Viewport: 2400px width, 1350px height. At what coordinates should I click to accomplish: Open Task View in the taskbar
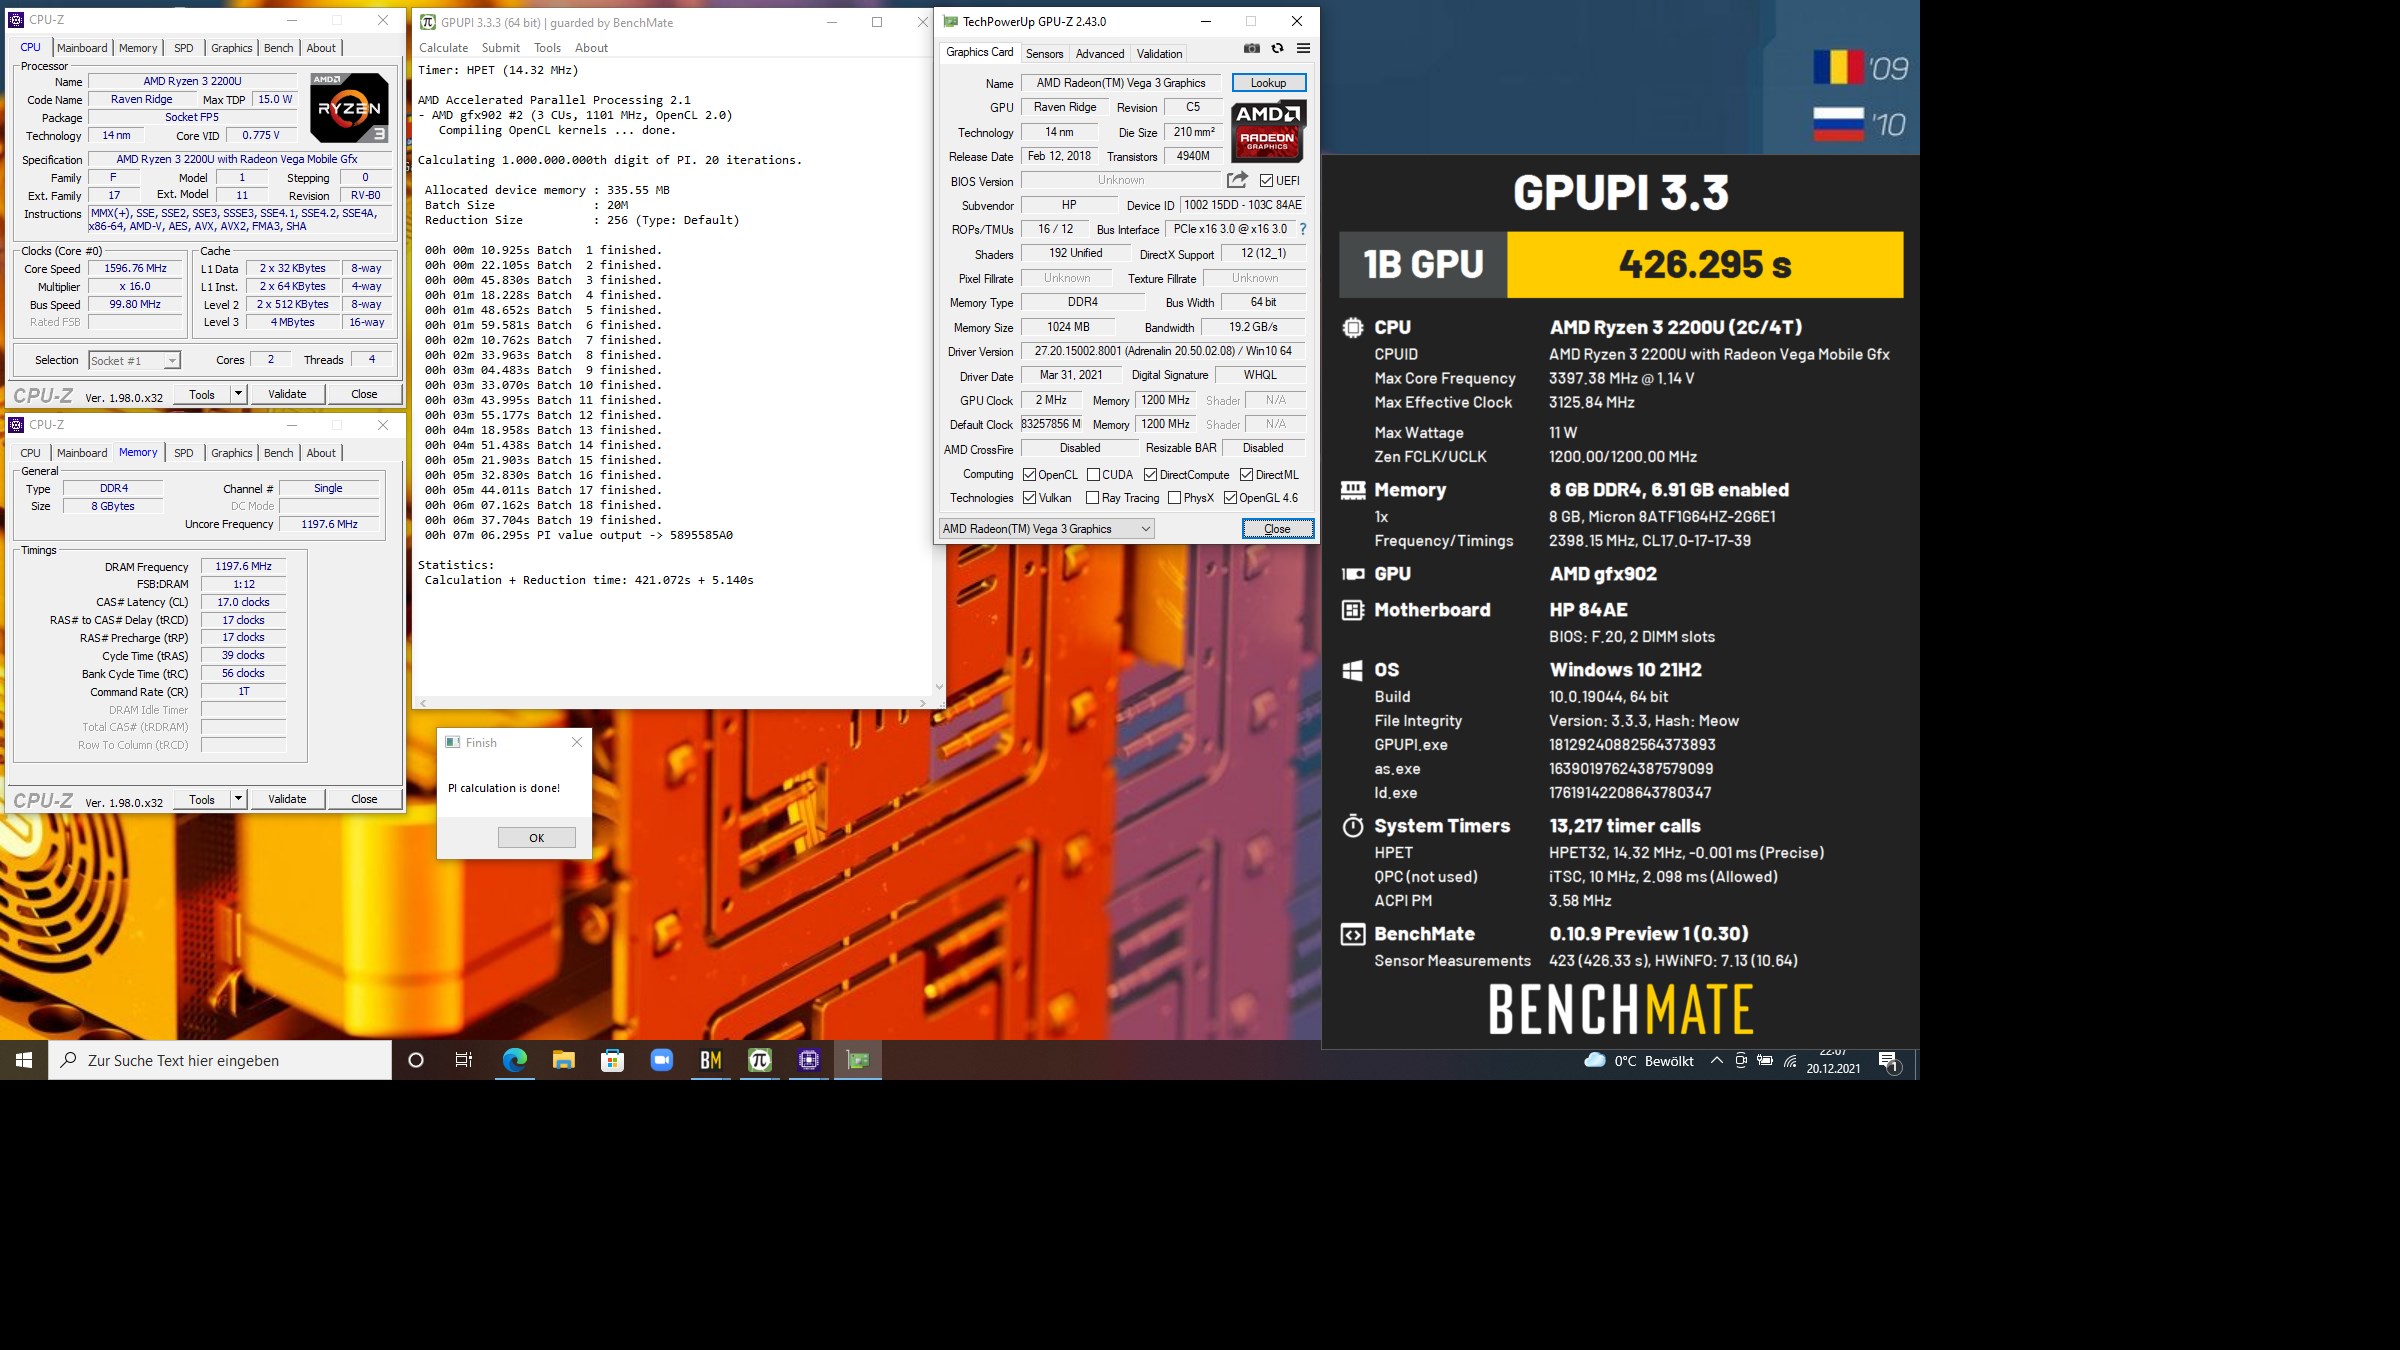click(x=464, y=1060)
